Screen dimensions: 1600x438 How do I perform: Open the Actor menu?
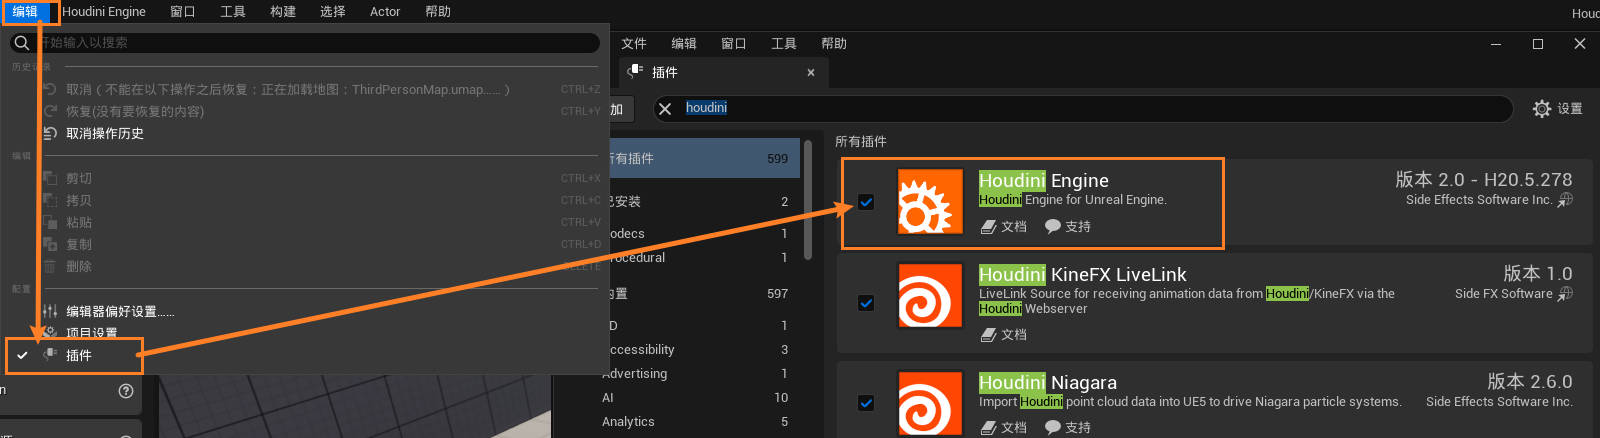pyautogui.click(x=385, y=12)
